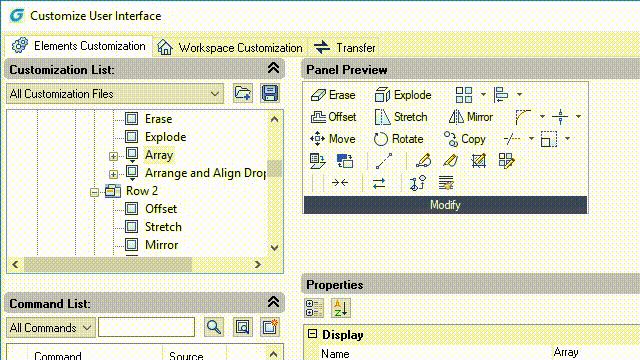
Task: Open a customization file via folder icon
Action: coord(243,93)
